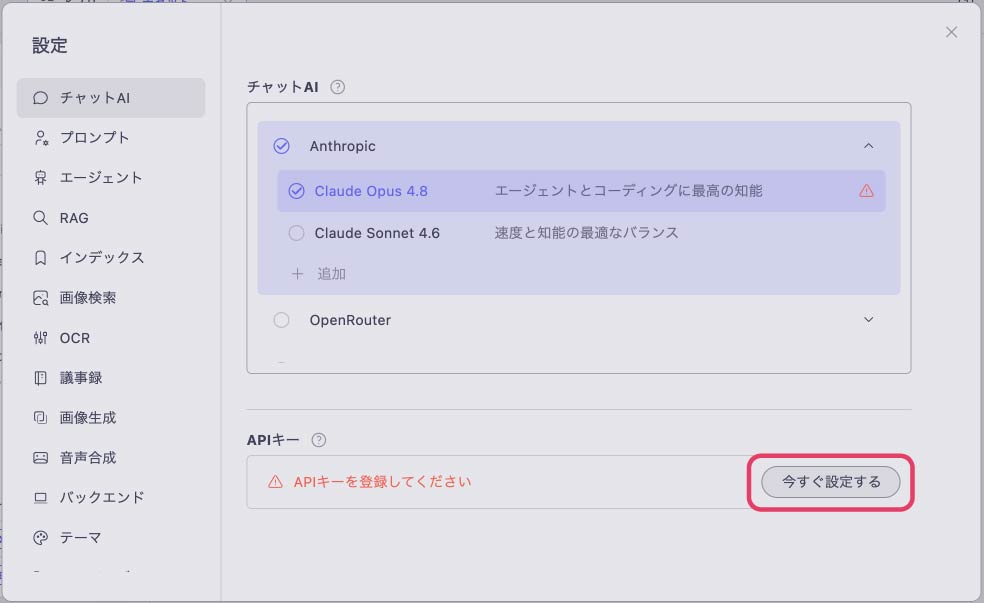The image size is (984, 603).
Task: Expand the OpenRouter provider section chevron
Action: point(869,320)
